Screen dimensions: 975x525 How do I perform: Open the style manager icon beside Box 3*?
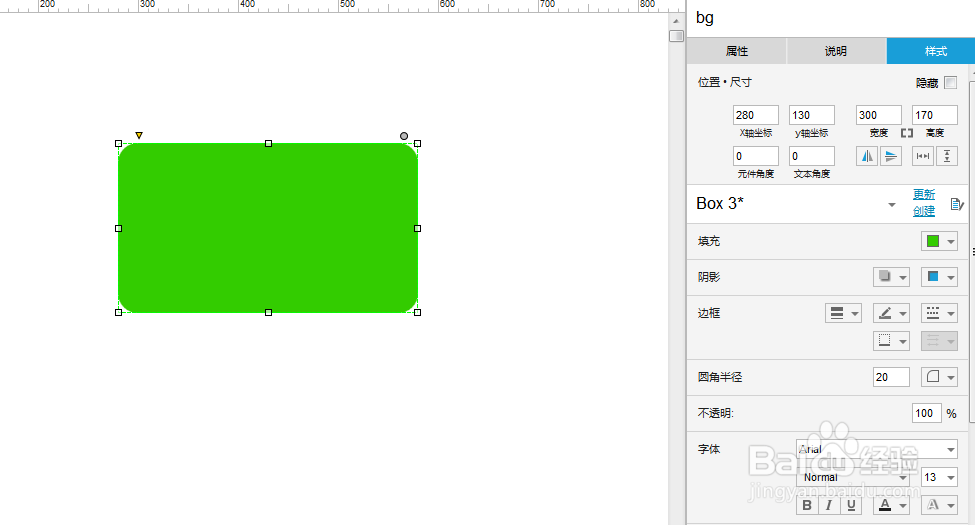[x=957, y=203]
